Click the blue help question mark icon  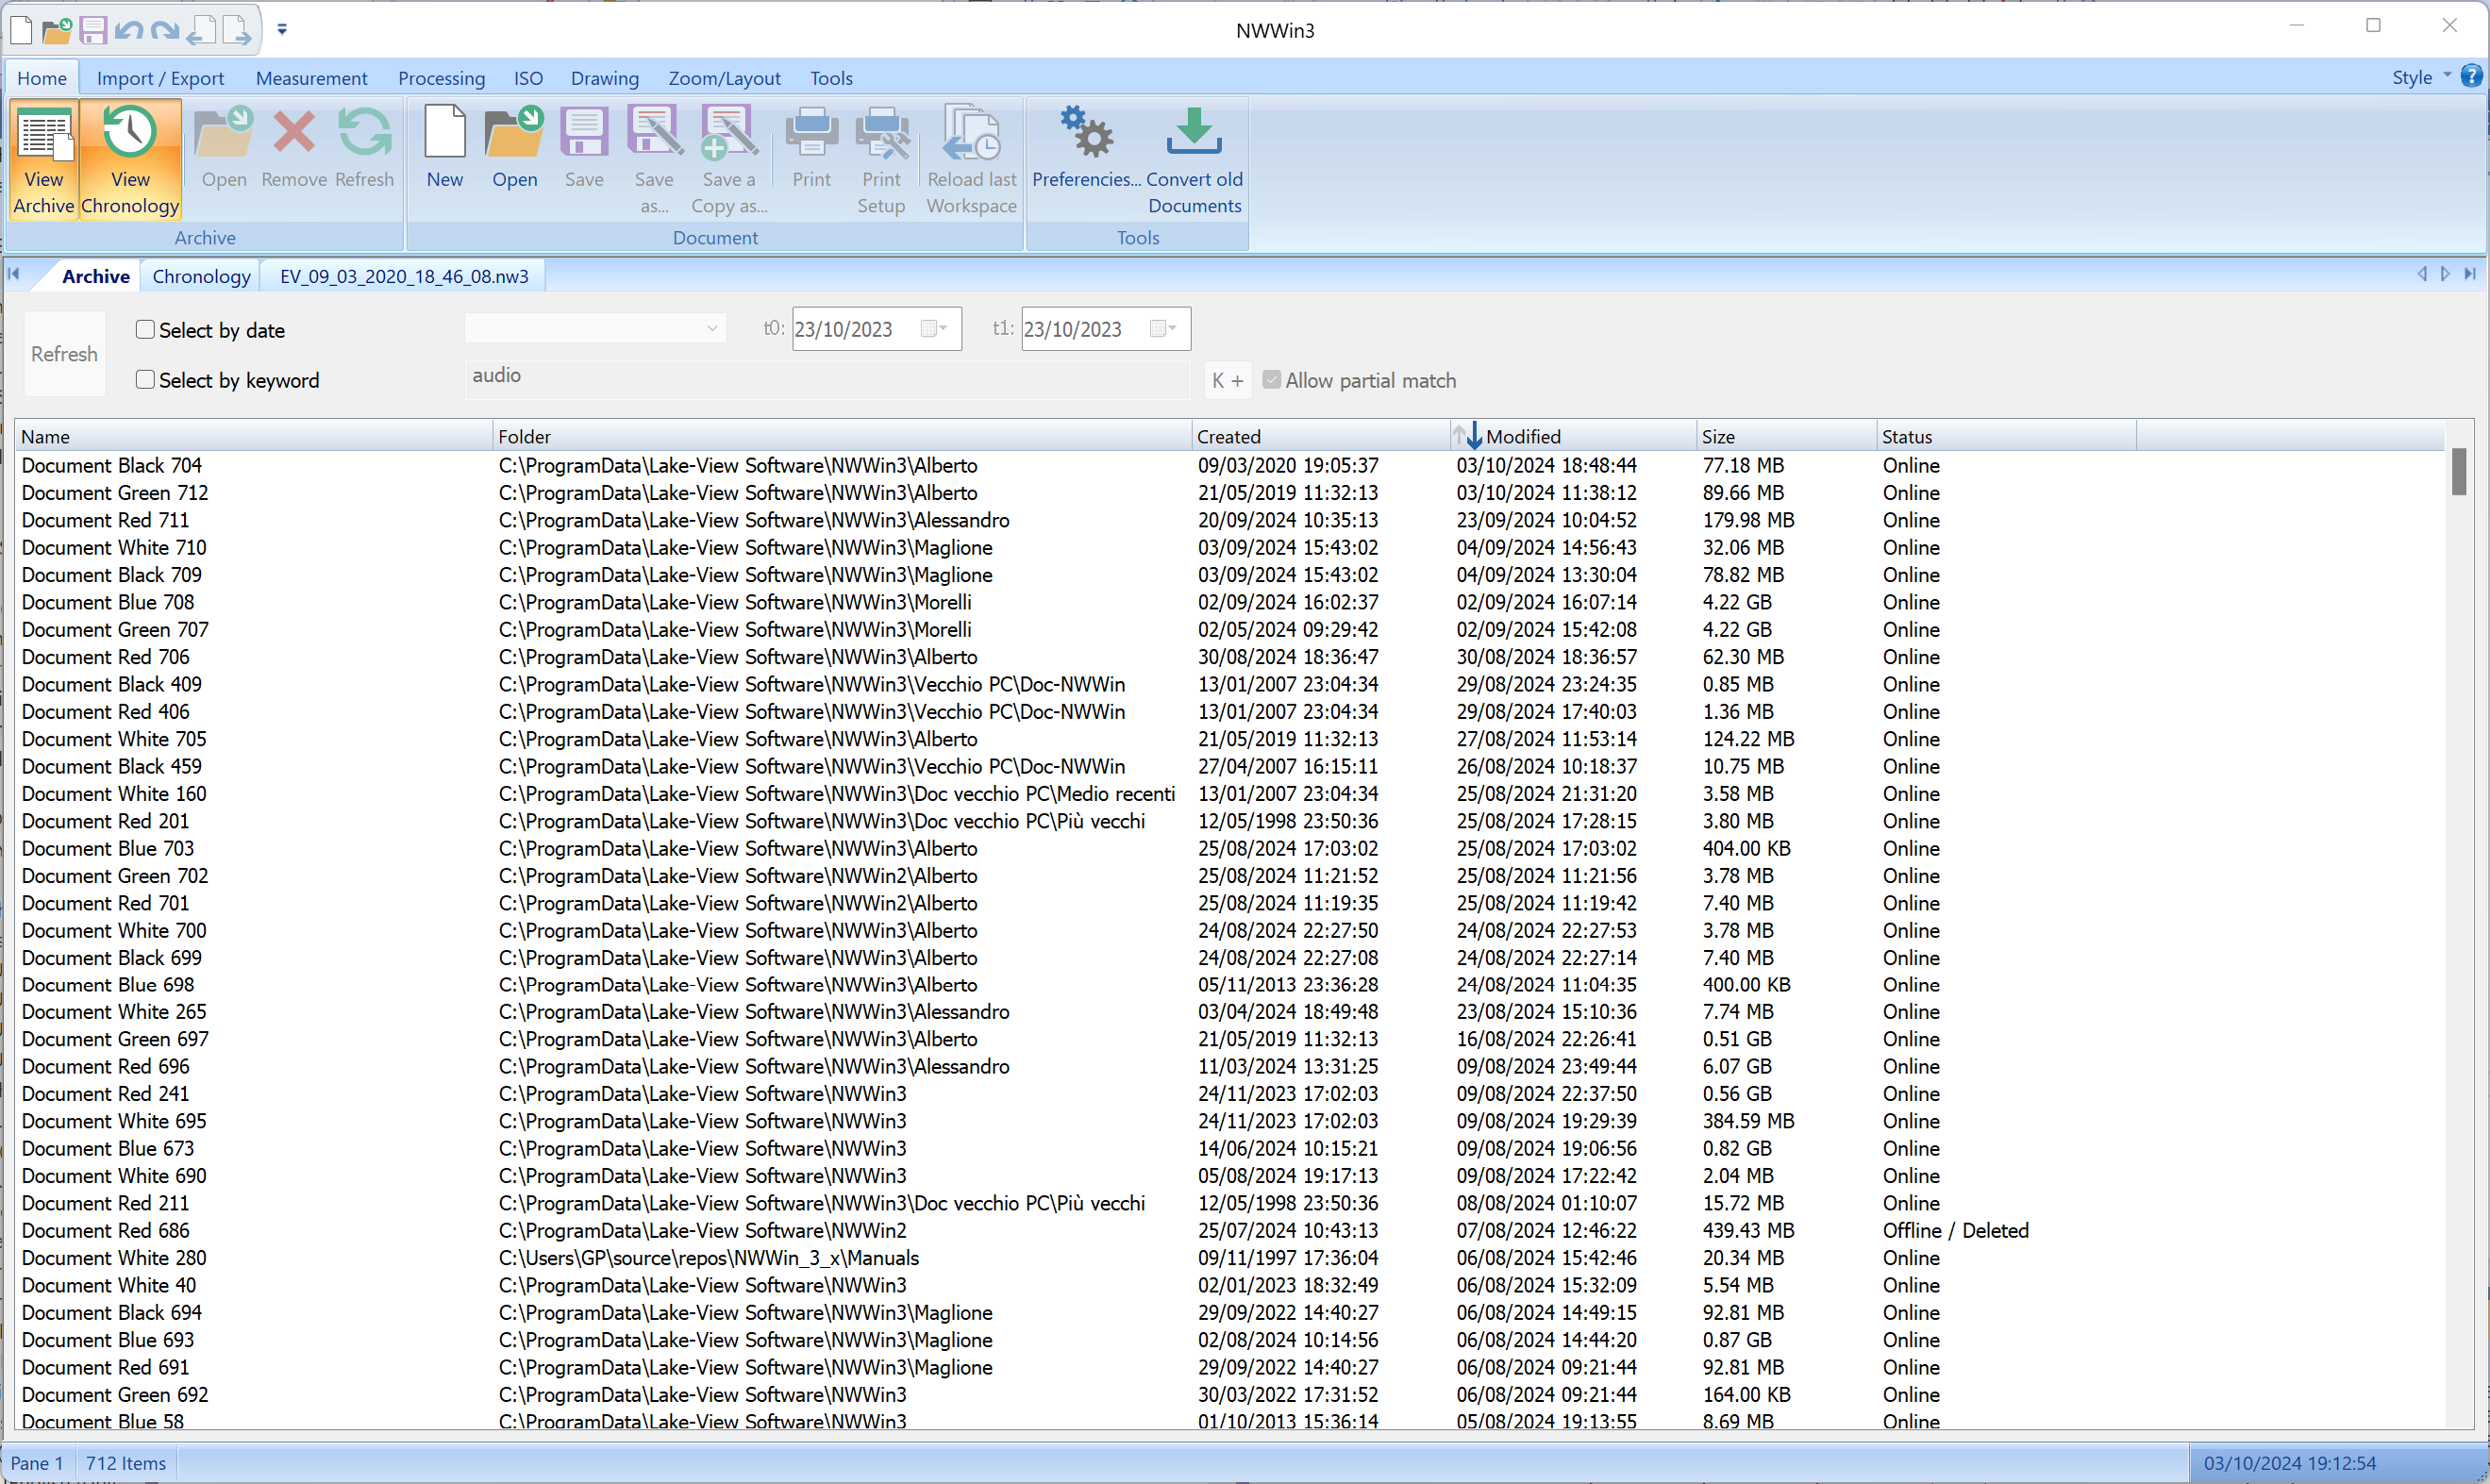click(2471, 76)
